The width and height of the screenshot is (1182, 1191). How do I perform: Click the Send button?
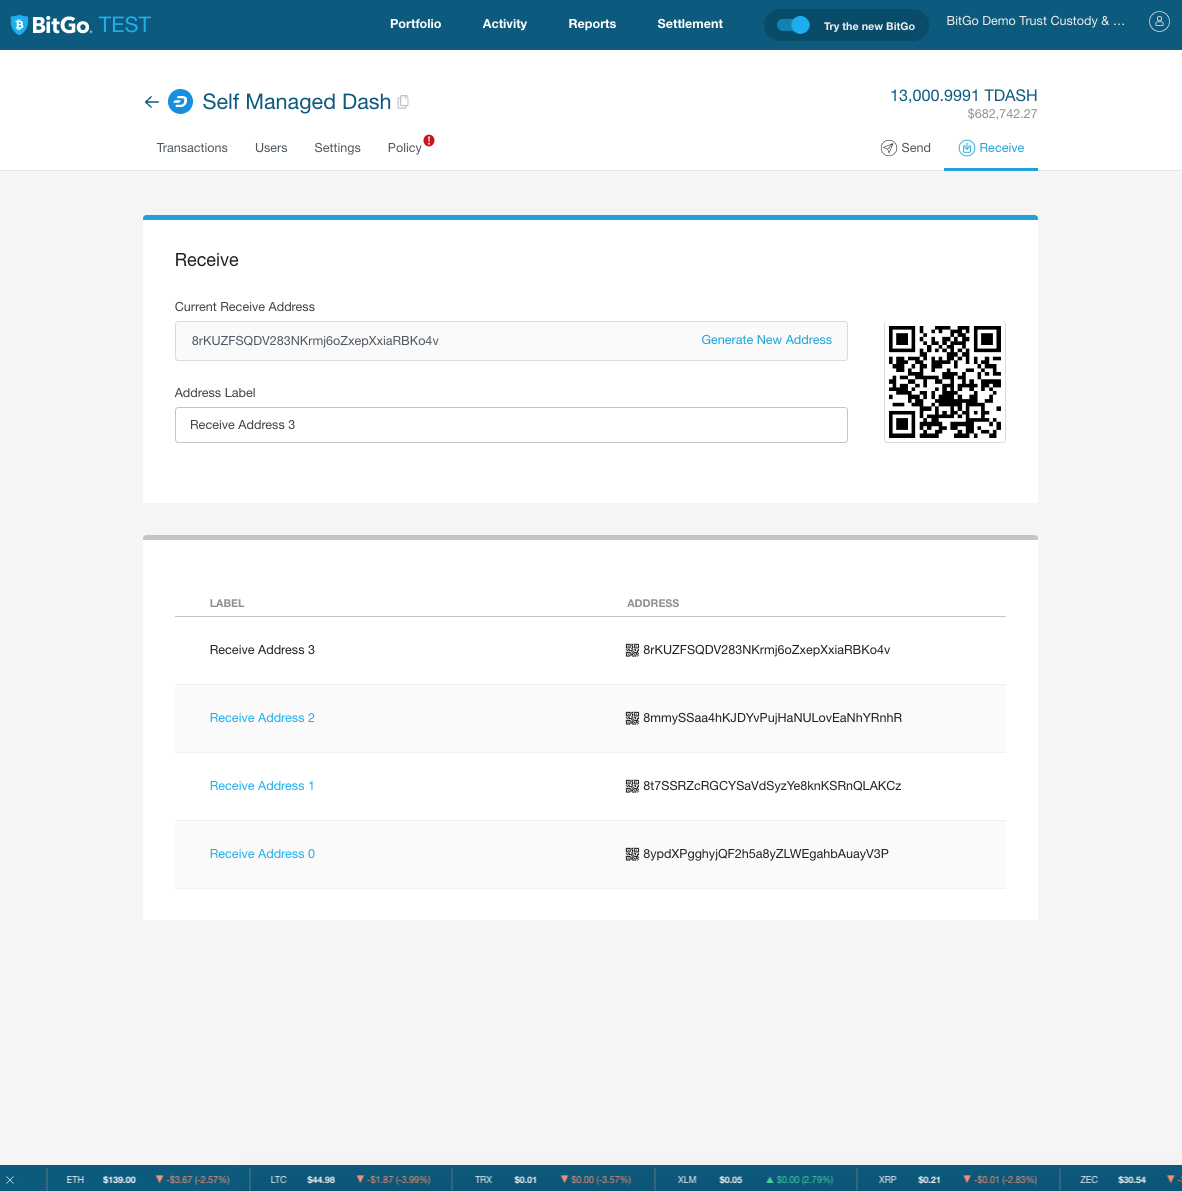(x=906, y=148)
